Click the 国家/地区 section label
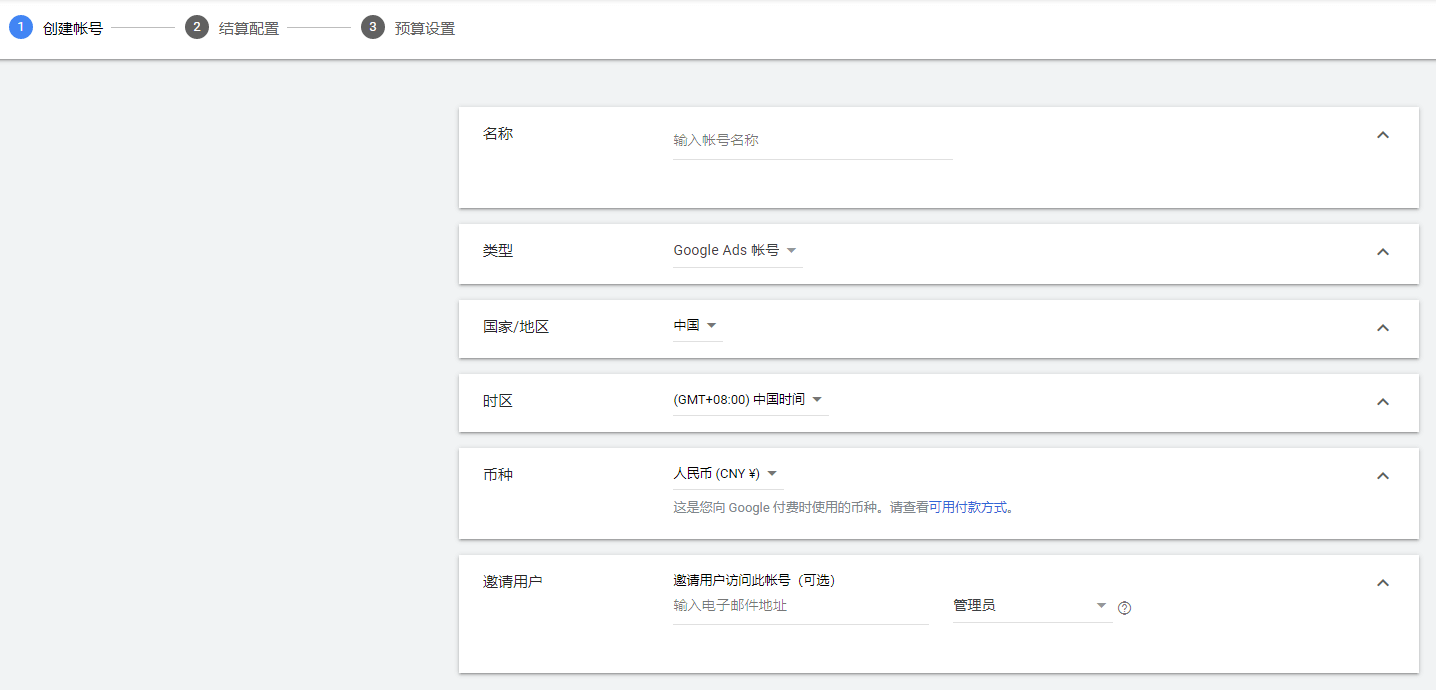The image size is (1436, 690). point(516,327)
